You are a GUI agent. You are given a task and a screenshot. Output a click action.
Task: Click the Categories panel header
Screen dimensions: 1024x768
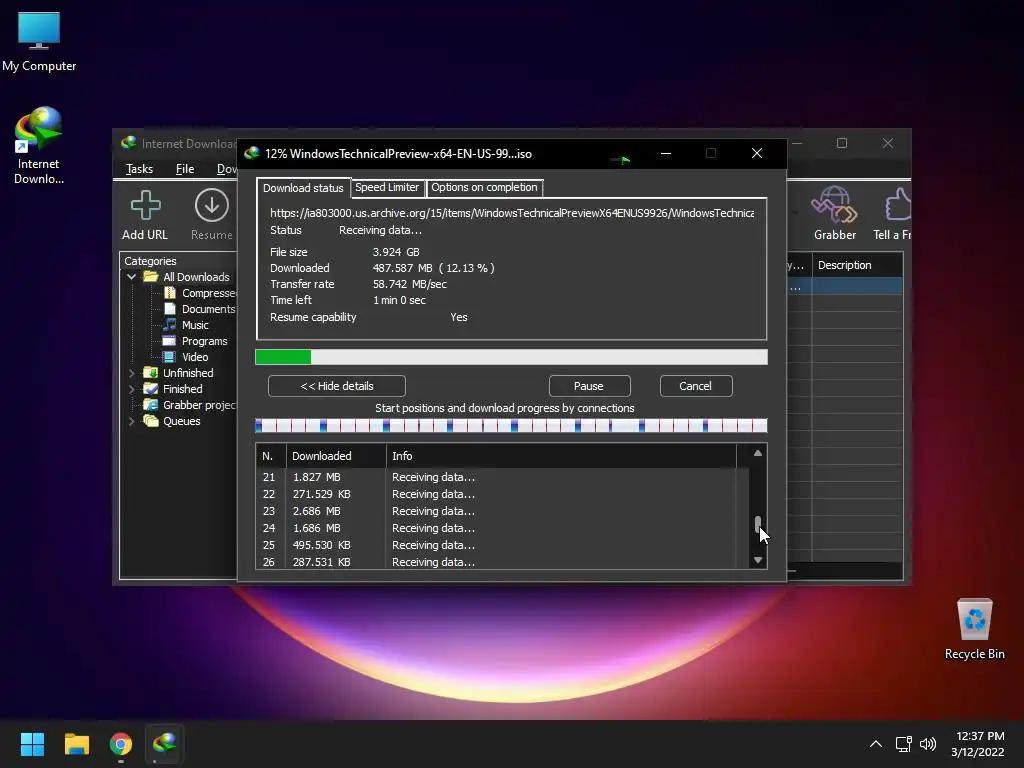pyautogui.click(x=150, y=261)
